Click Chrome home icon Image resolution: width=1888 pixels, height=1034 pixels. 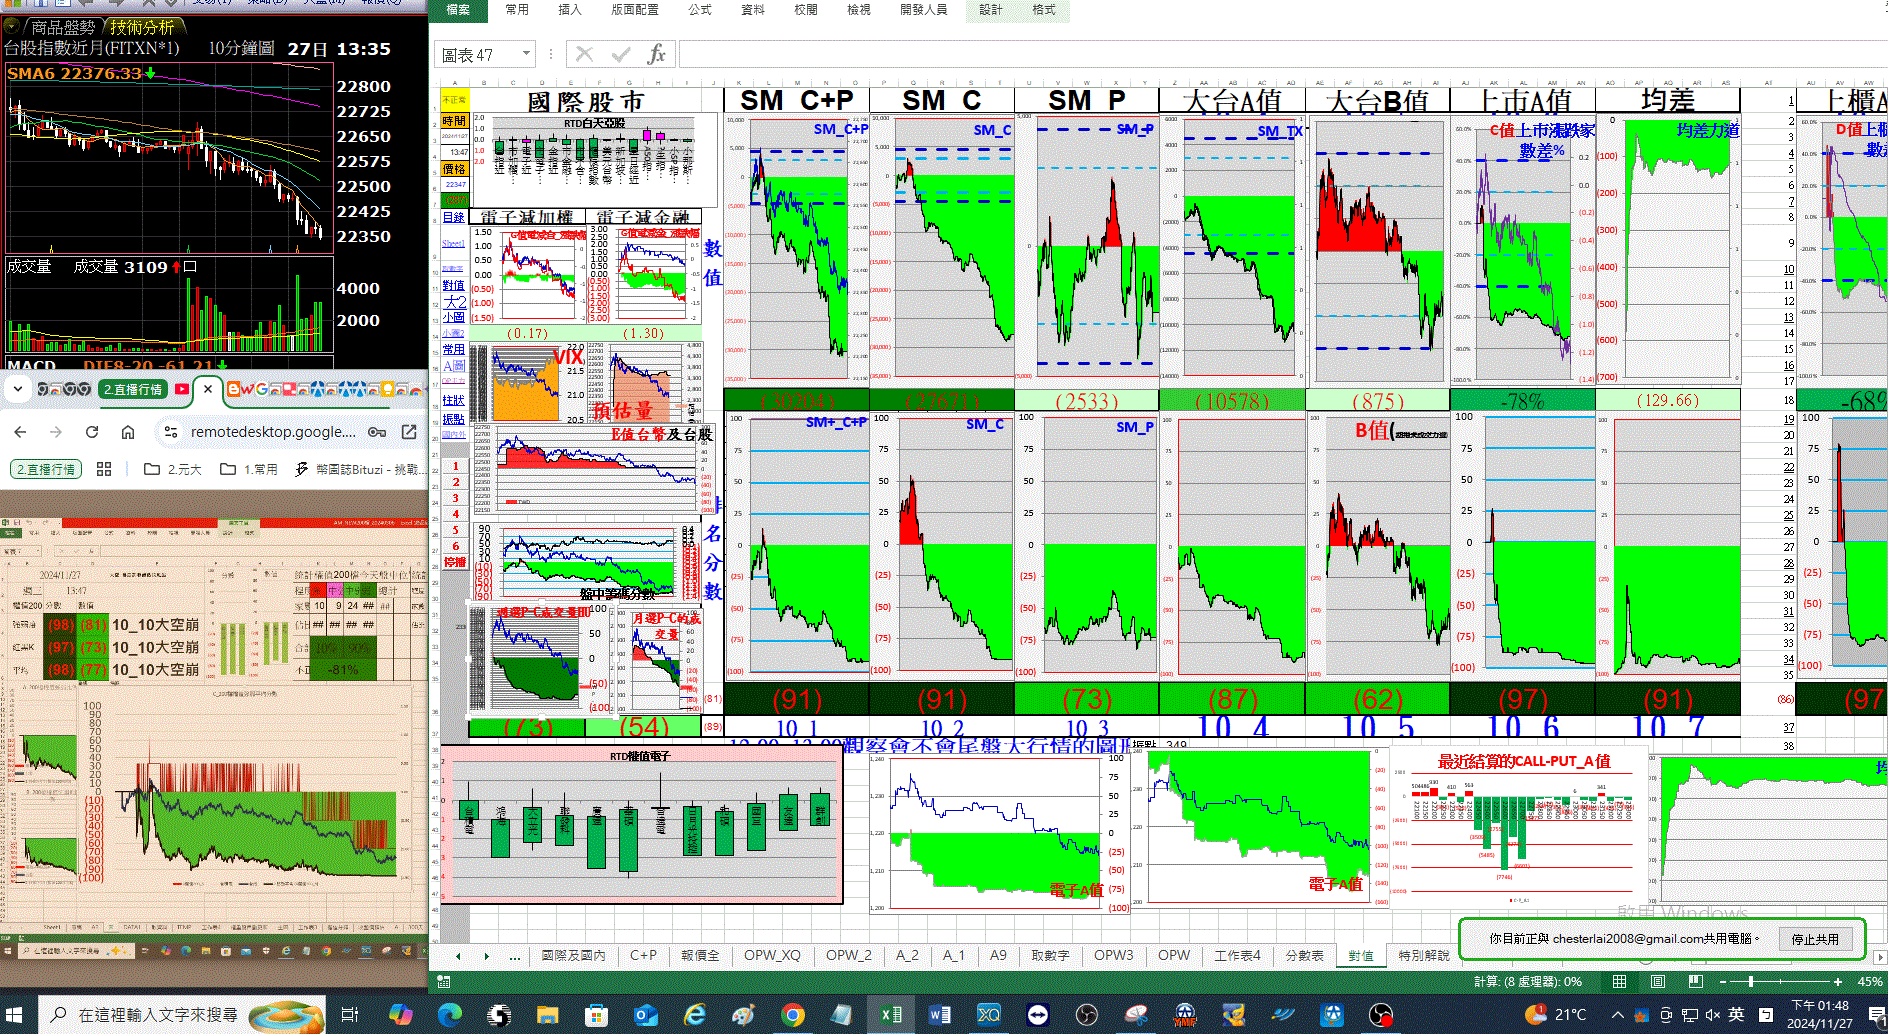[x=128, y=432]
